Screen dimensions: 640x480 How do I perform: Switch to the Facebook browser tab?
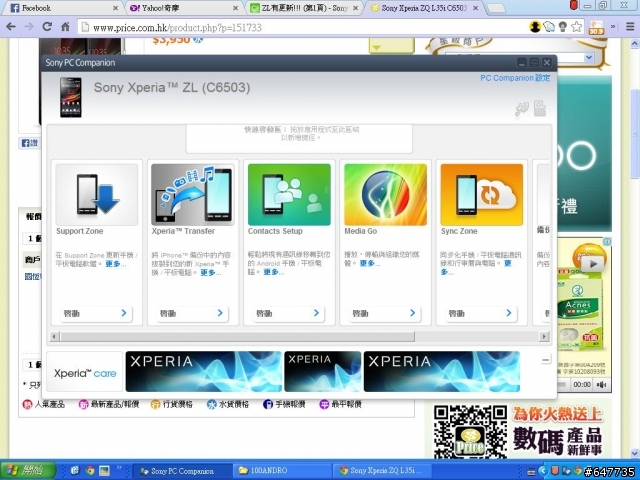(x=61, y=8)
